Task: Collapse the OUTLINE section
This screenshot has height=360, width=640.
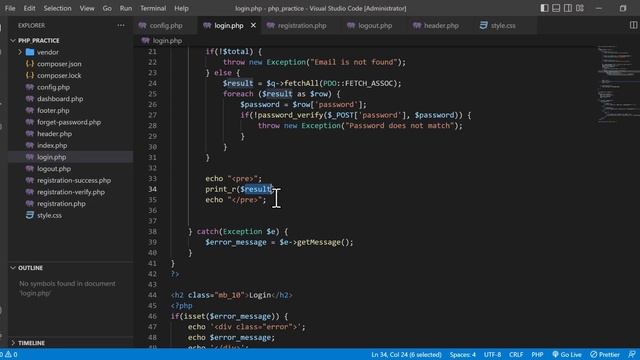Action: tap(30, 268)
